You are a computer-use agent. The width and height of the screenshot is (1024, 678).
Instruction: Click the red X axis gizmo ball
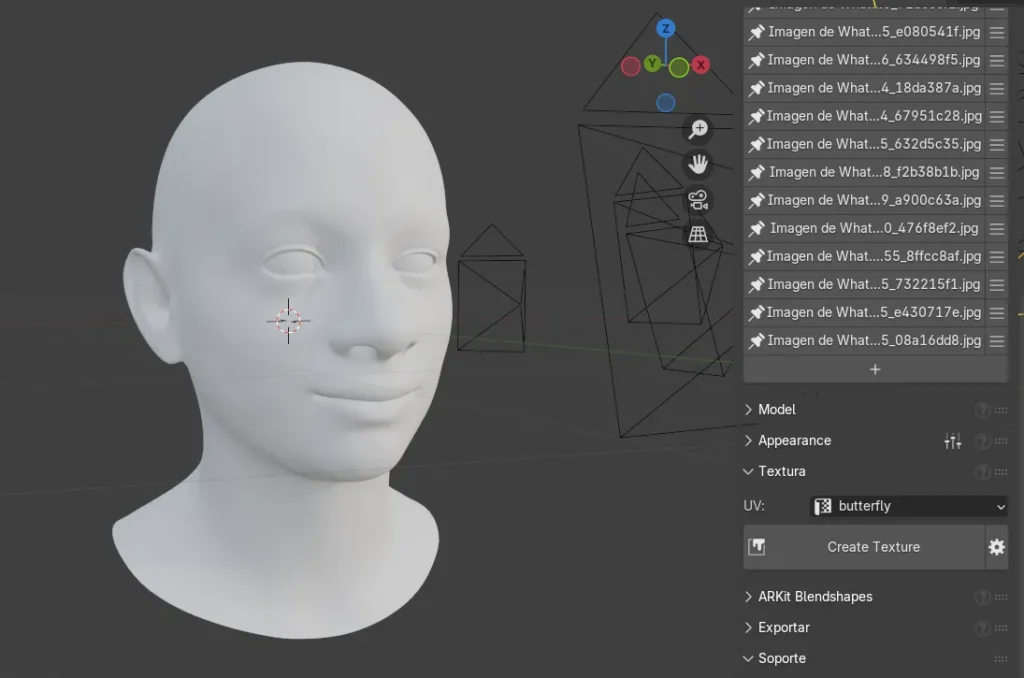pos(701,65)
